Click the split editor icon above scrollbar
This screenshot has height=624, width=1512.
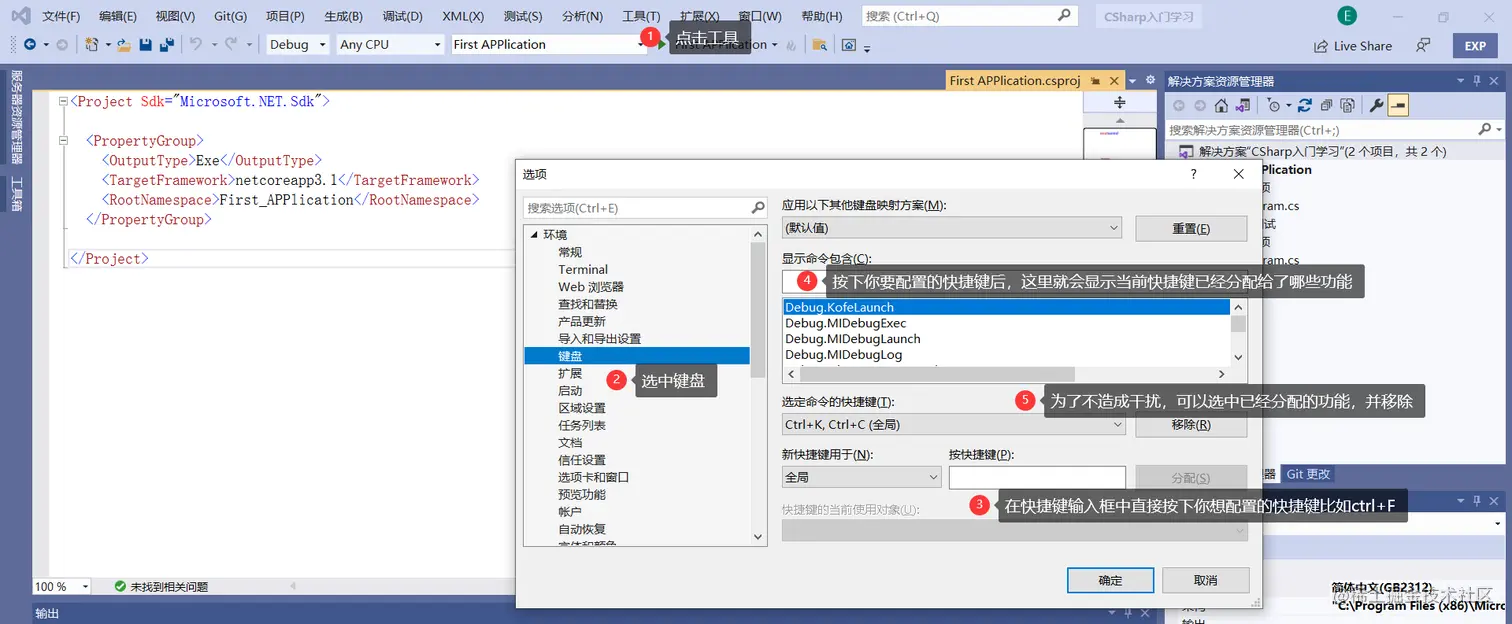tap(1119, 103)
